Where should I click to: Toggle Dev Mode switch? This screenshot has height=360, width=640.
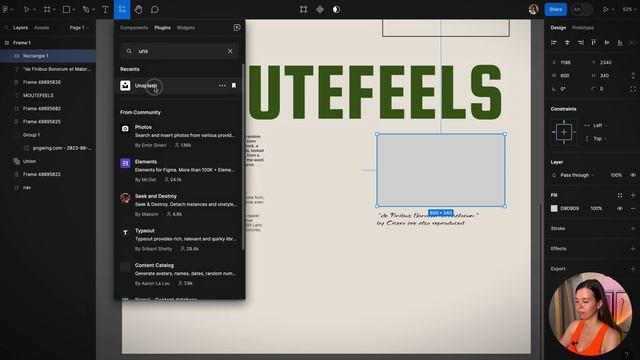pos(582,9)
